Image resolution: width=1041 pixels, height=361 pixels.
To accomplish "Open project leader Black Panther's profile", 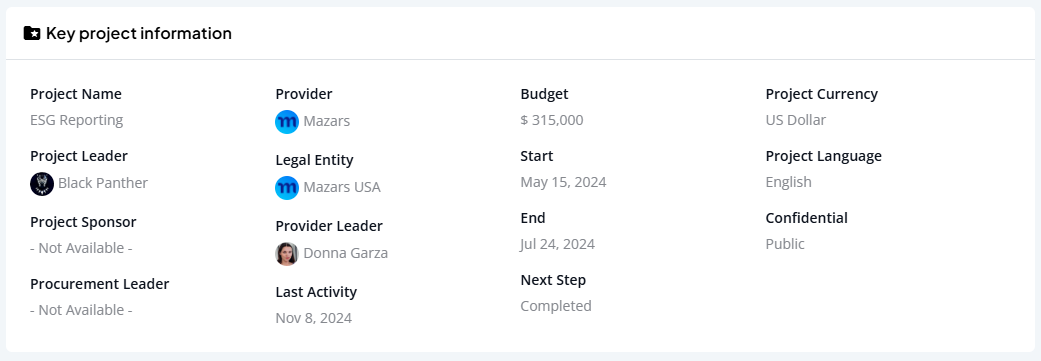I will [x=103, y=183].
